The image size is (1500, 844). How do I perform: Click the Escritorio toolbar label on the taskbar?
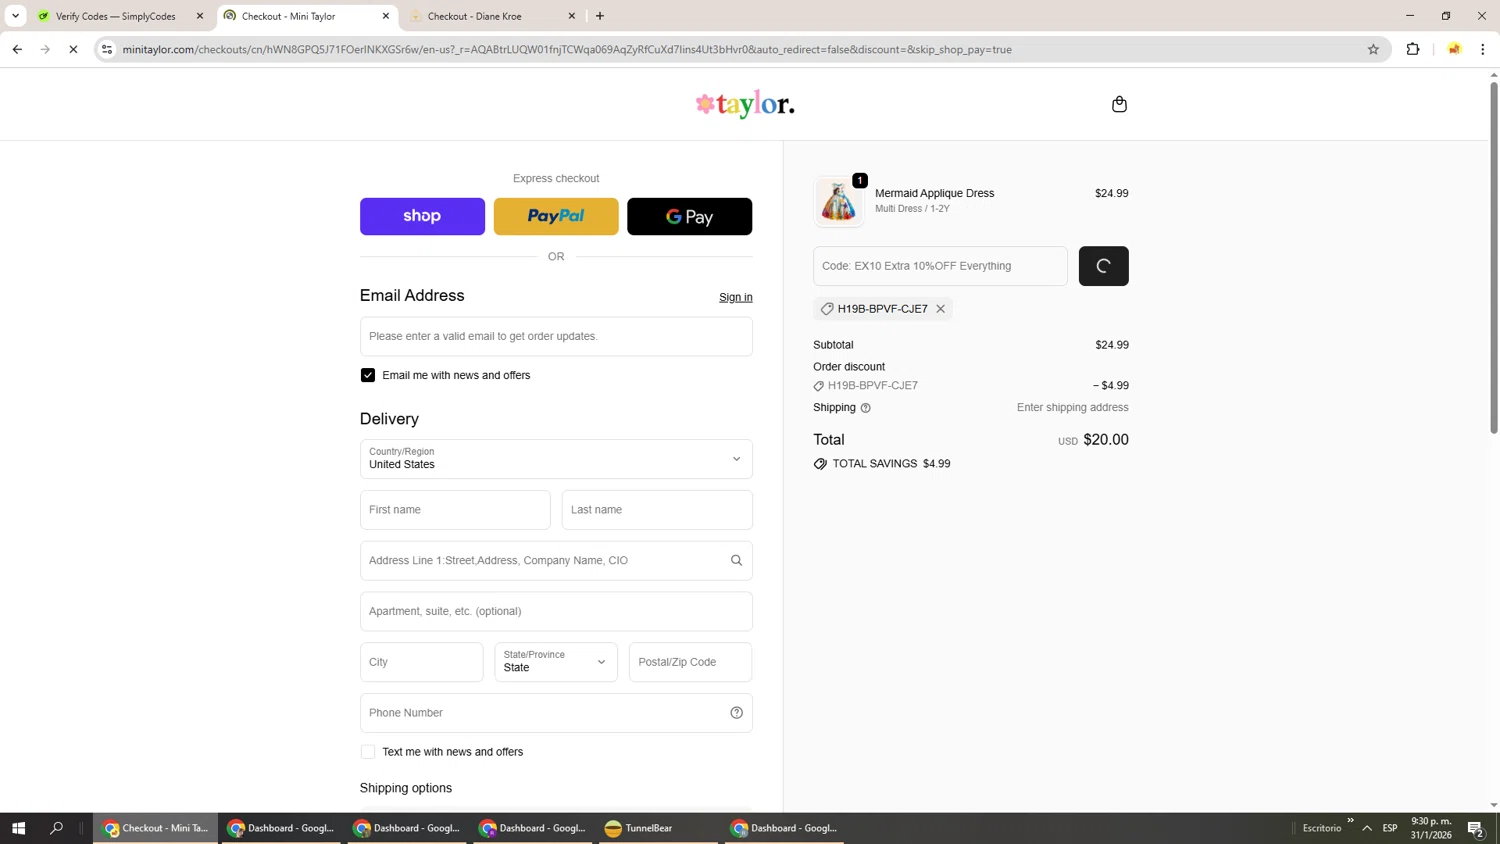pos(1321,828)
